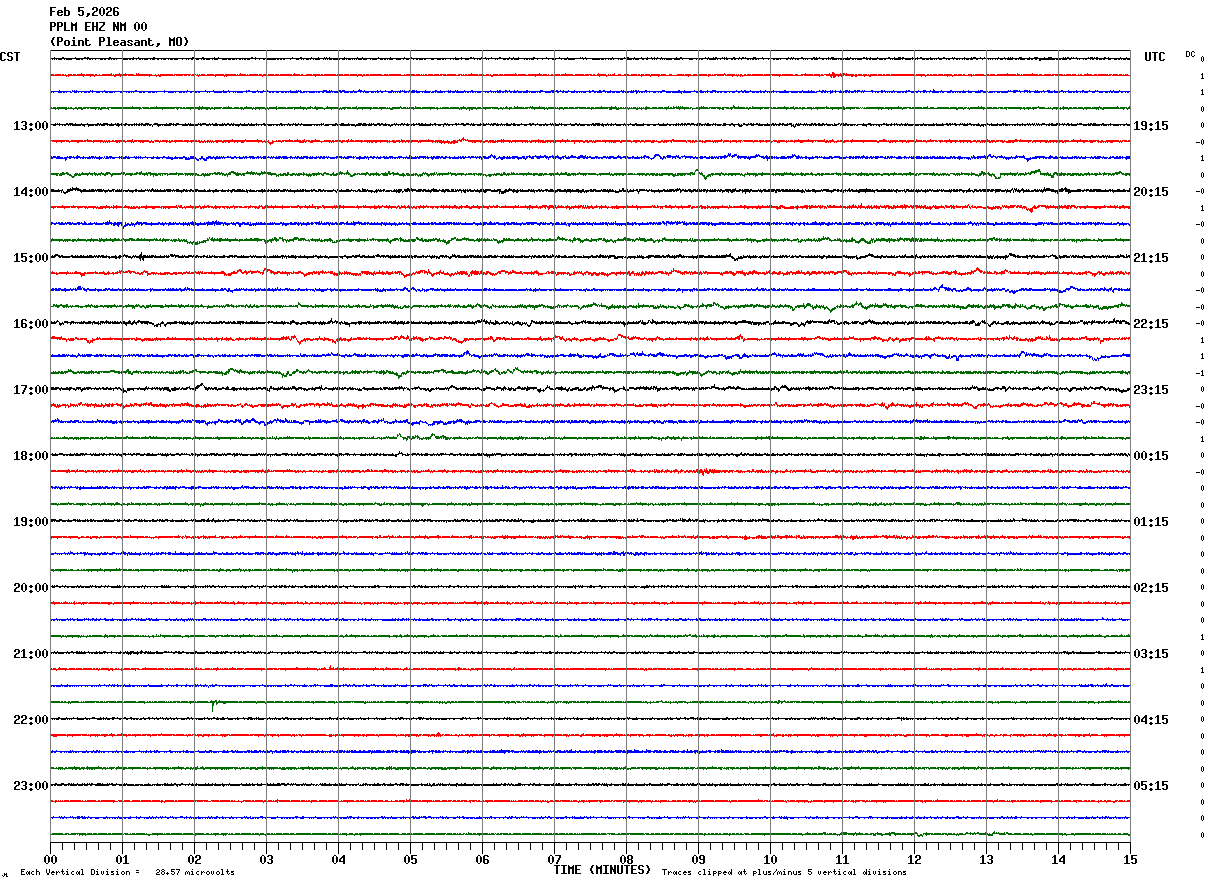Screen dimensions: 1210x886
Task: Click the '04:15' UTC time label
Action: point(1150,720)
